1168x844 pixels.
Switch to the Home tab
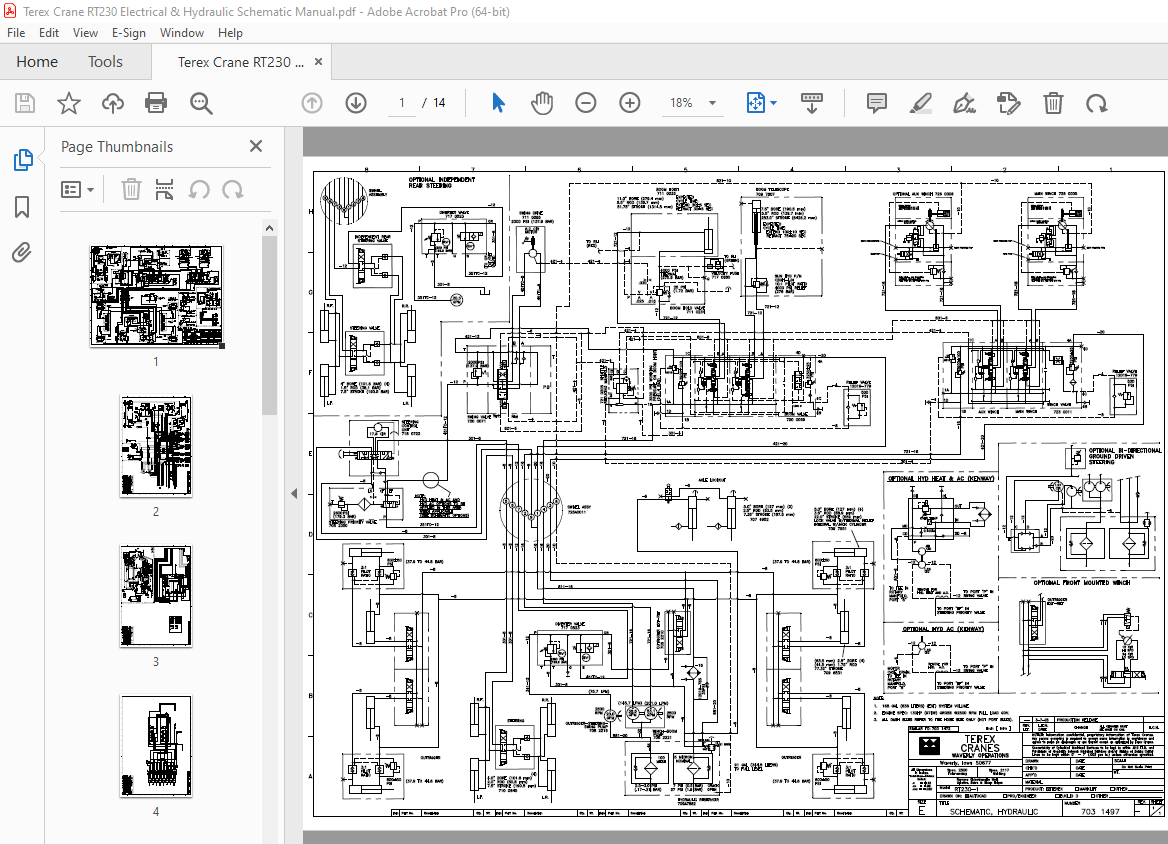(x=37, y=62)
